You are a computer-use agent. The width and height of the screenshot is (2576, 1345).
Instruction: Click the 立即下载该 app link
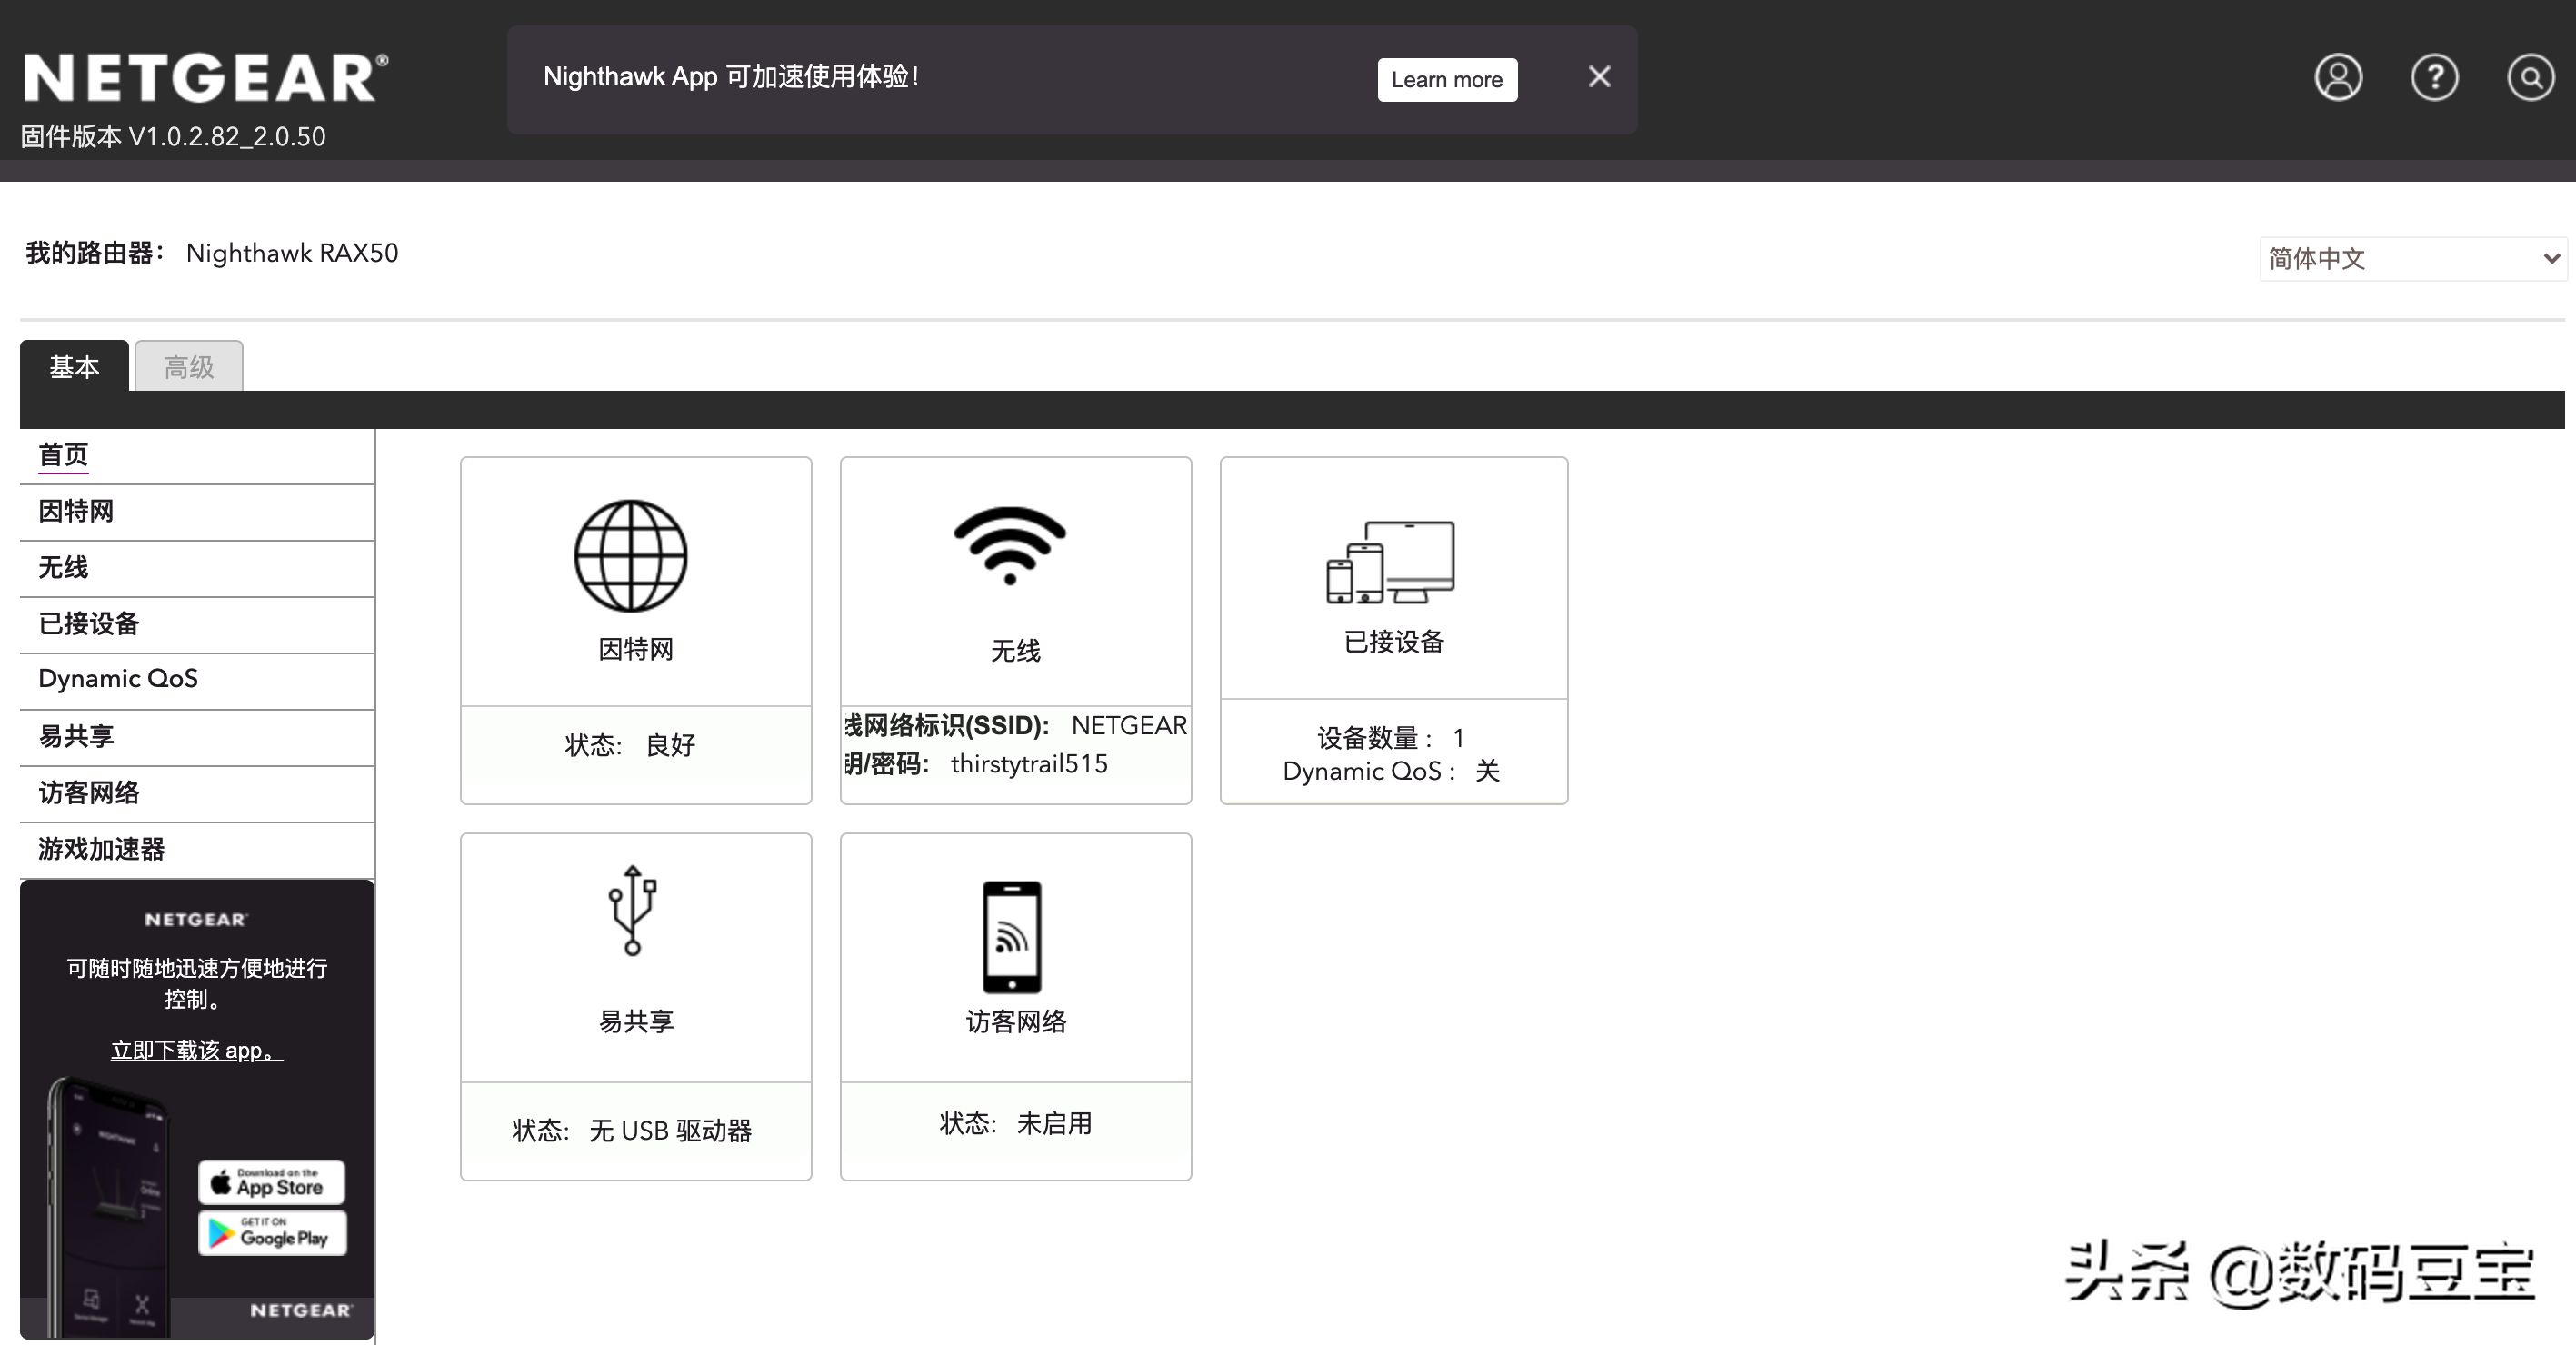pyautogui.click(x=197, y=1051)
